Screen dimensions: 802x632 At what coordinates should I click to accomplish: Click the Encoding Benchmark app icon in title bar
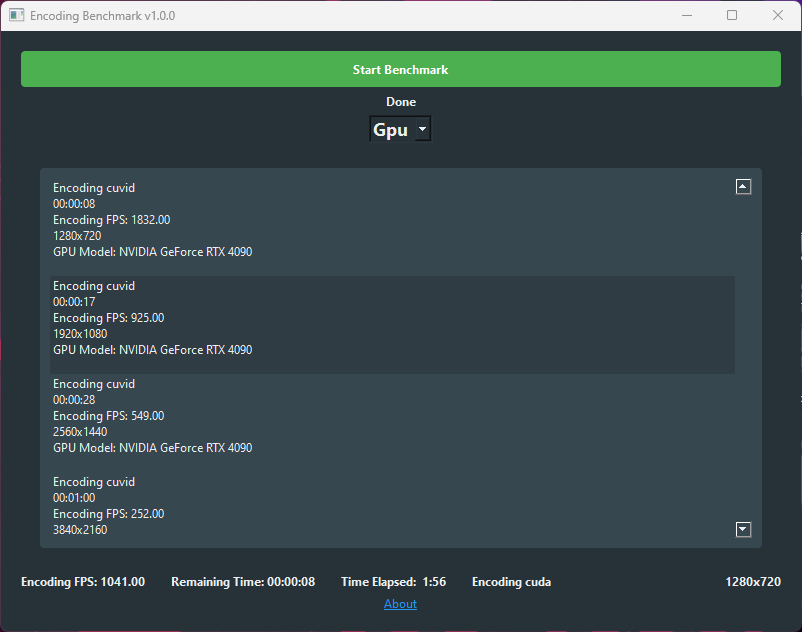(x=16, y=15)
